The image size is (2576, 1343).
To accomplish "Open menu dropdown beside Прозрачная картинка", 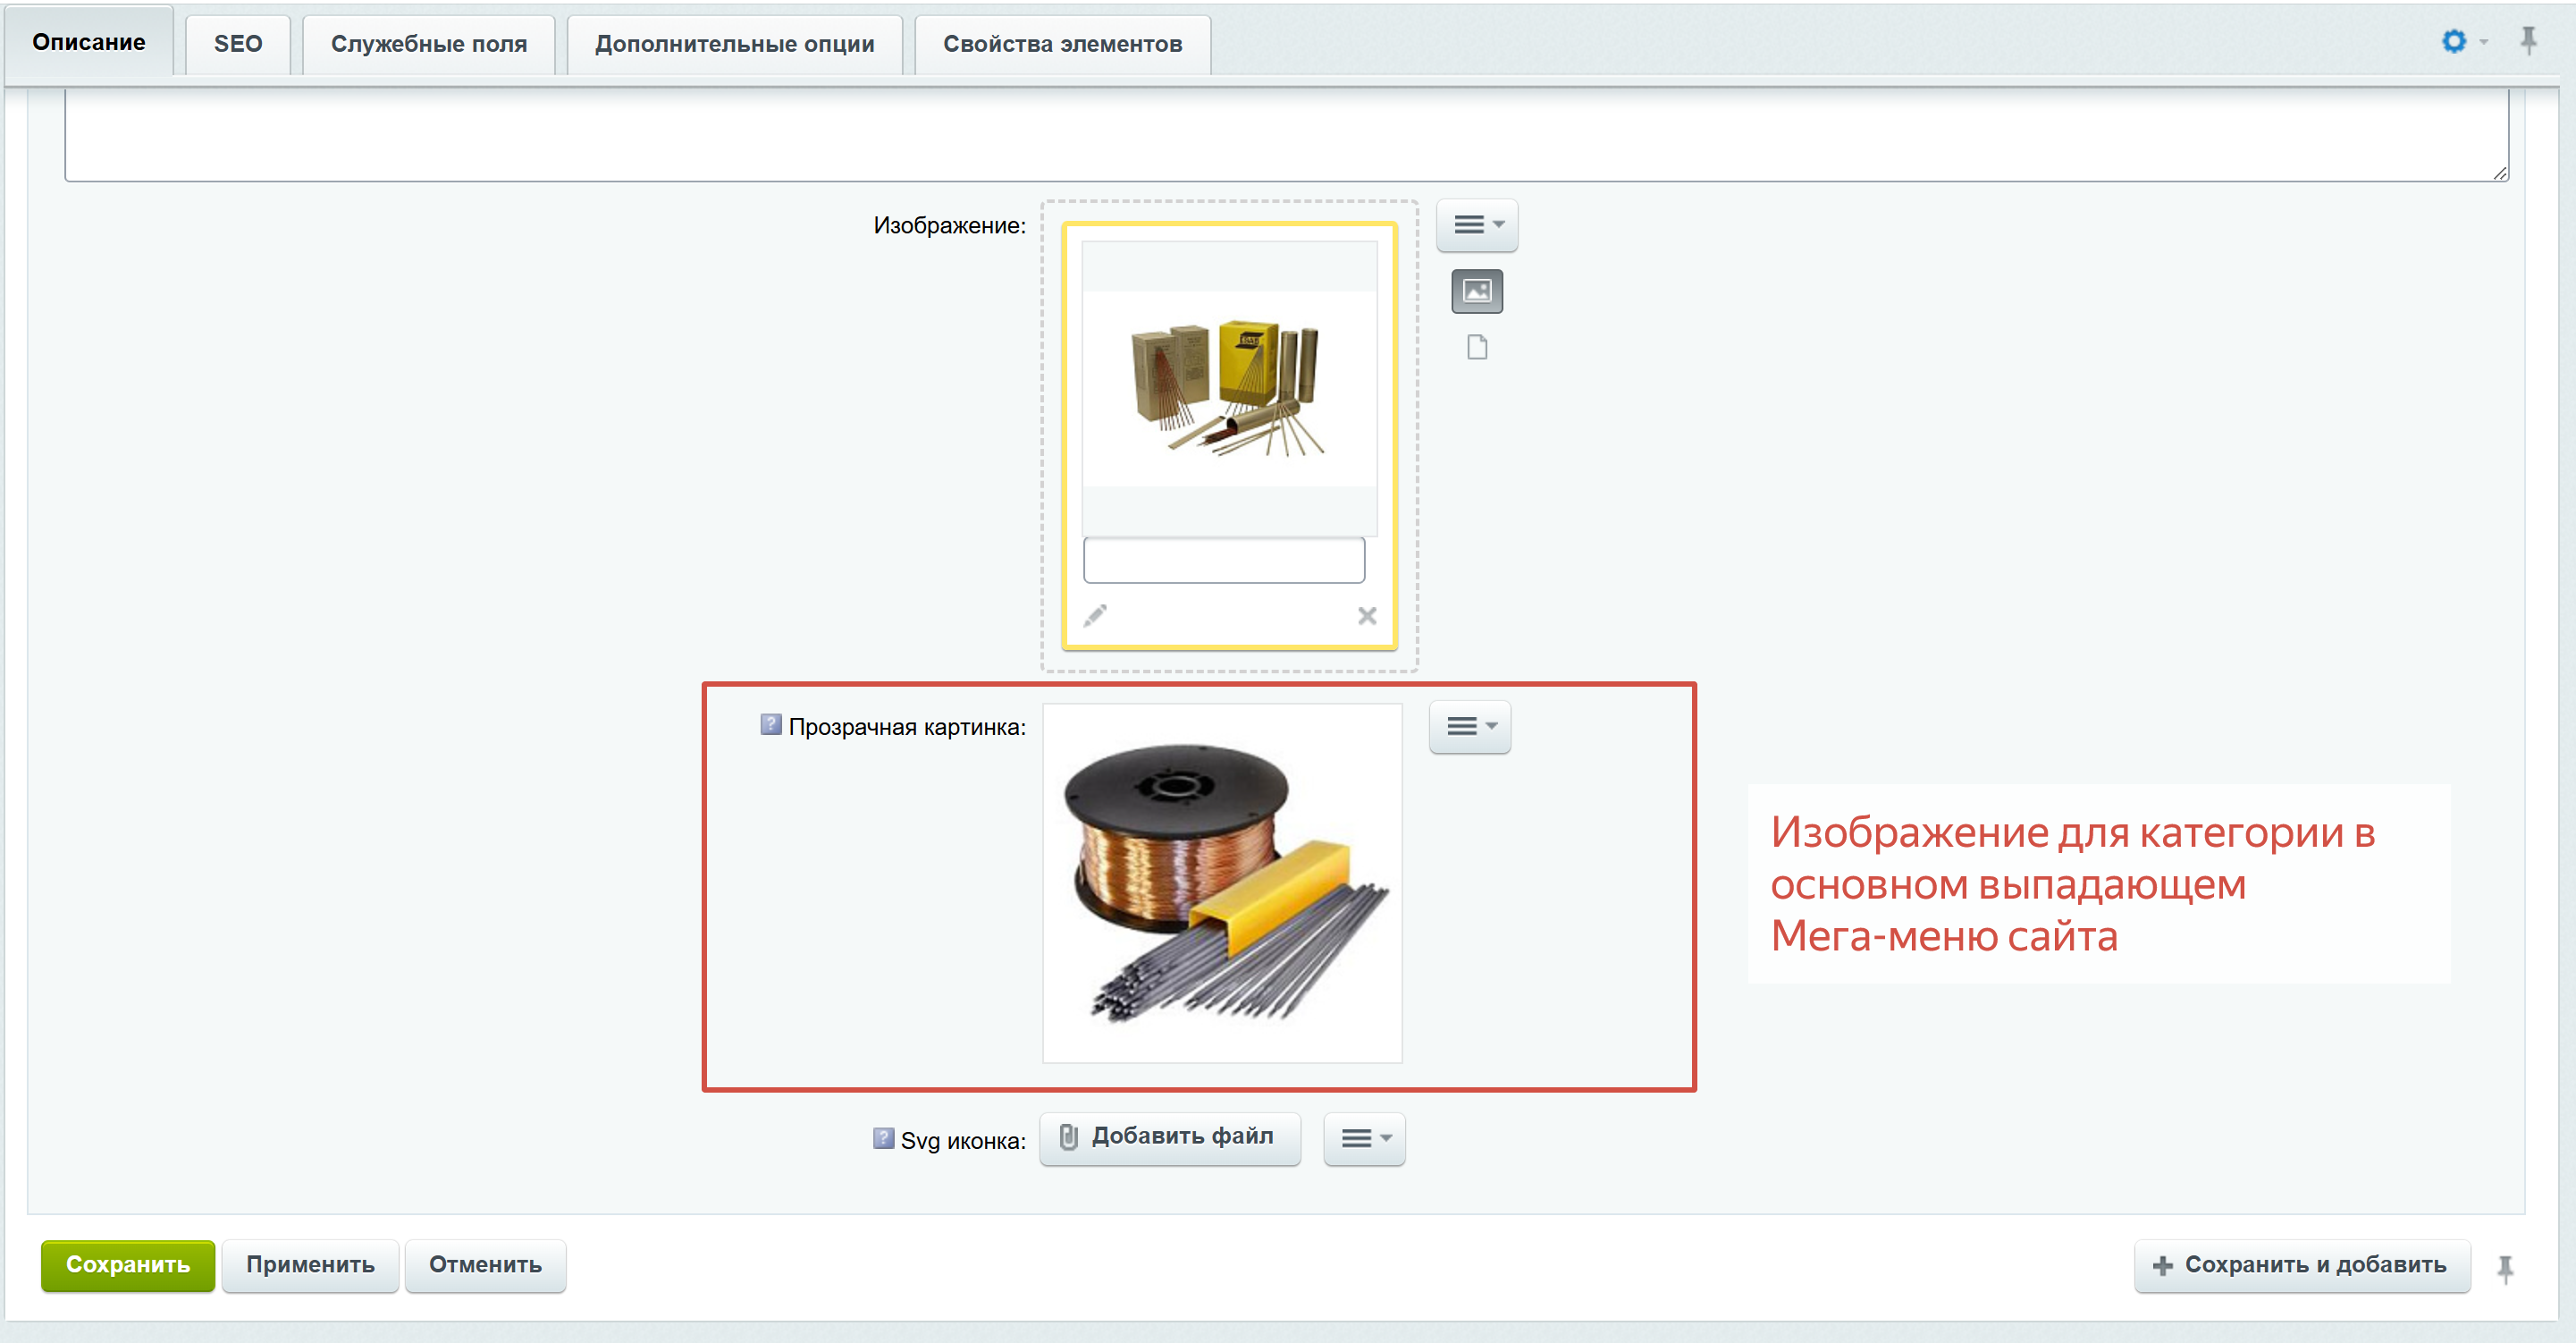I will coord(1469,727).
